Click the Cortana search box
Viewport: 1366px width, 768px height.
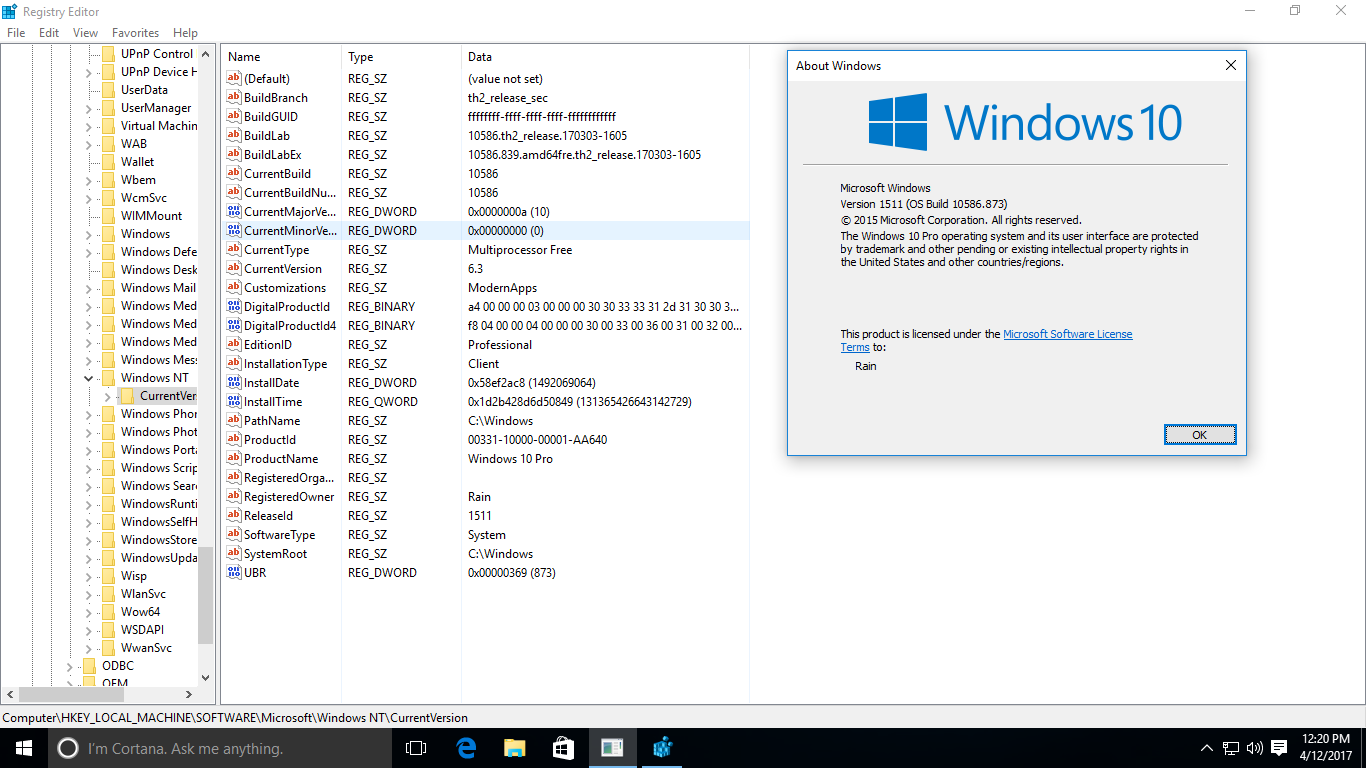click(220, 748)
